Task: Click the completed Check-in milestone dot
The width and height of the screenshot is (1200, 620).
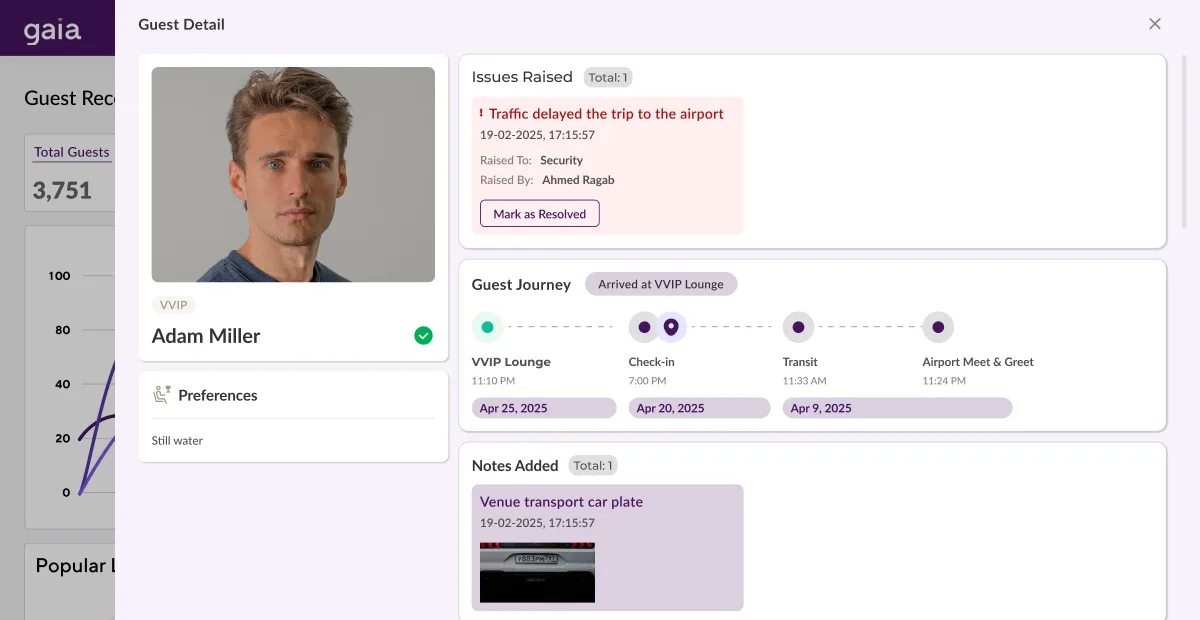Action: [x=643, y=326]
